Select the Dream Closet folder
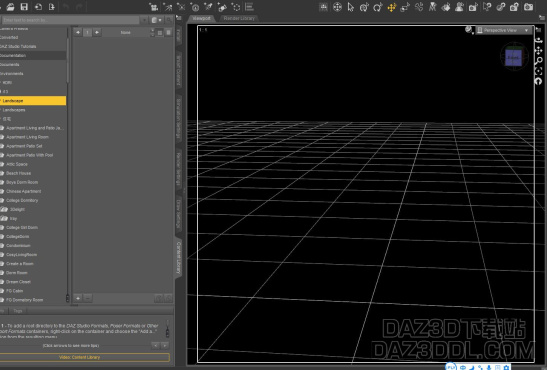547x370 pixels. pyautogui.click(x=18, y=282)
